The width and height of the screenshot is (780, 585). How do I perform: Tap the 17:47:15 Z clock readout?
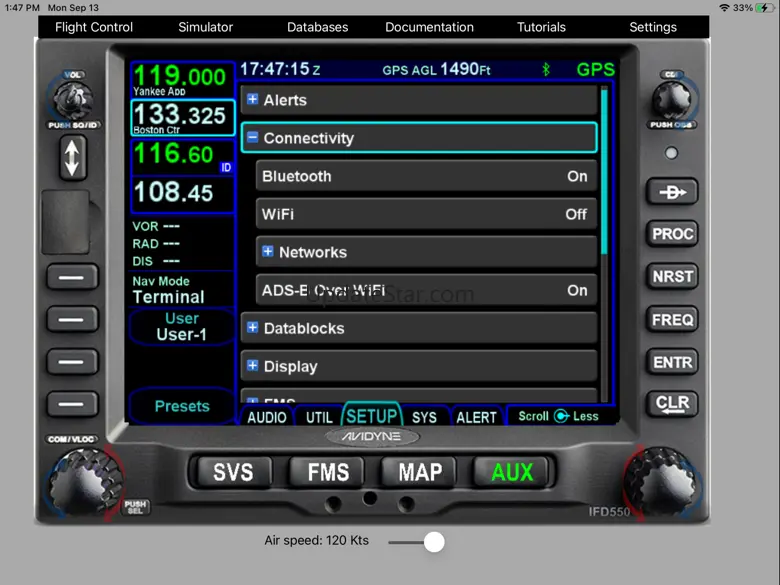(x=280, y=69)
